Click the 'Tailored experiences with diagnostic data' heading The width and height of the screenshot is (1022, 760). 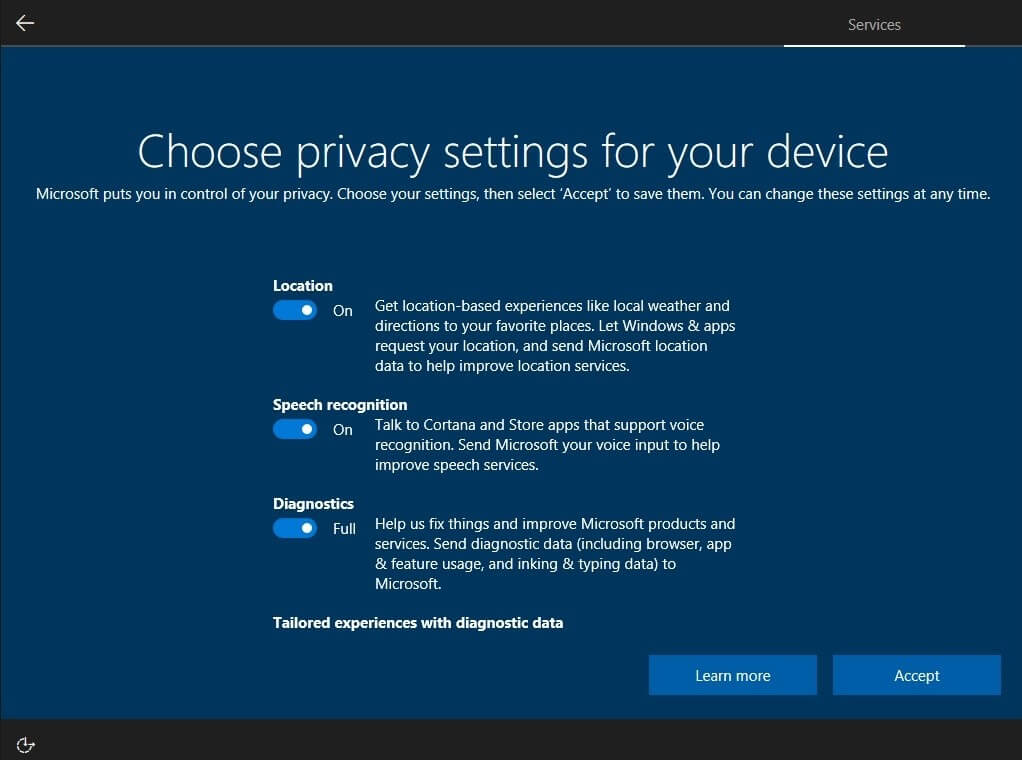click(418, 623)
